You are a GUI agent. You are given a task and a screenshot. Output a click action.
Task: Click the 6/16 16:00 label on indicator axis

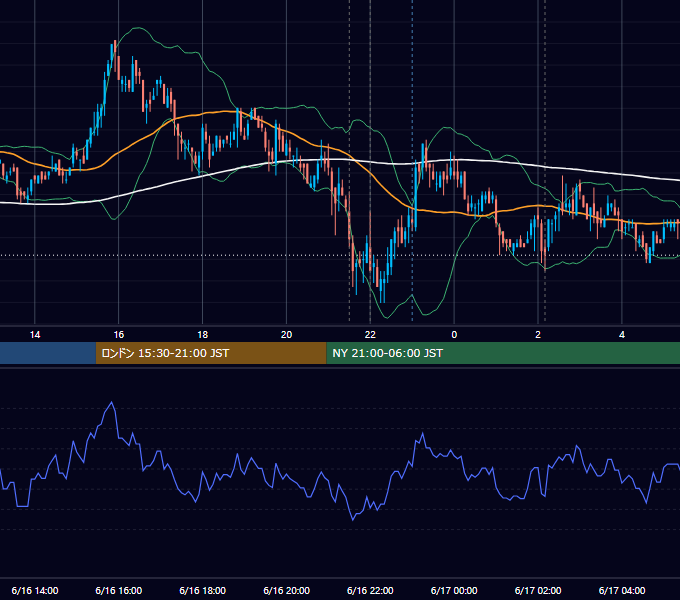coord(118,590)
